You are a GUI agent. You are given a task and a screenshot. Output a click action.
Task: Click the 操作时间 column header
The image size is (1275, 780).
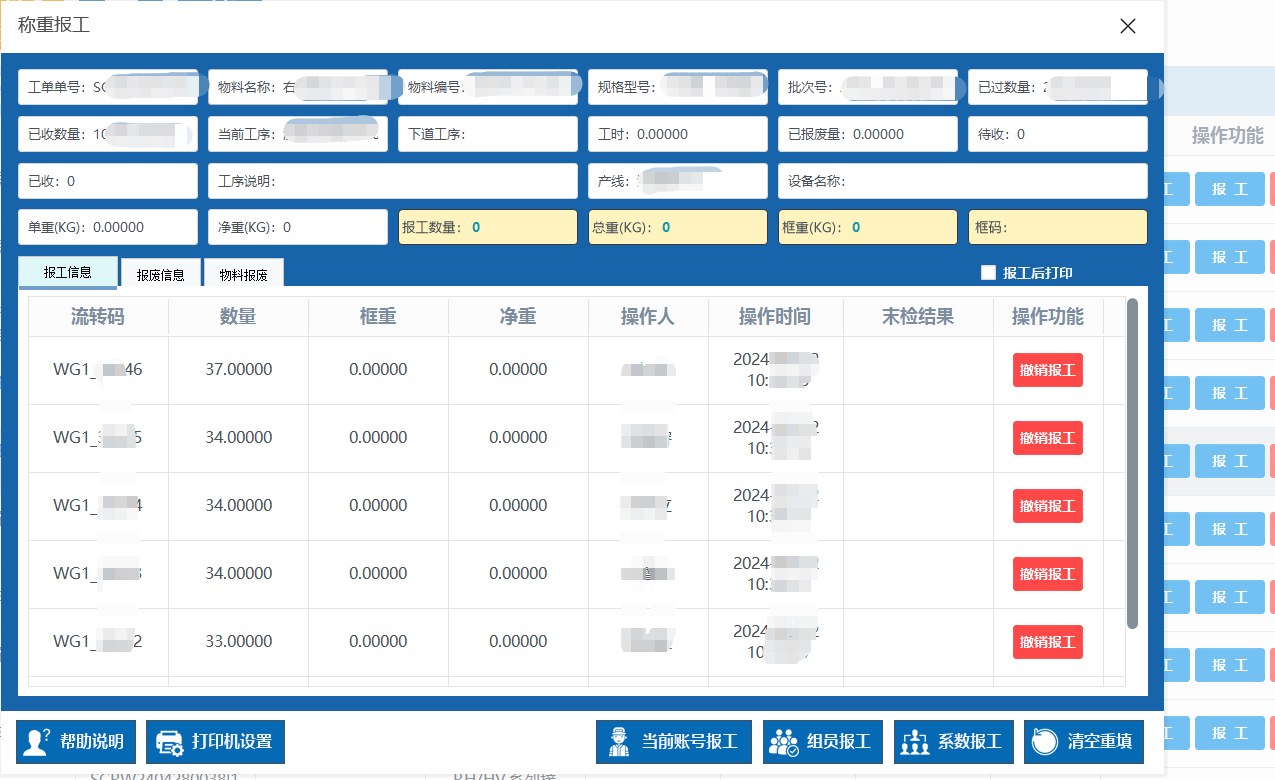(x=775, y=317)
